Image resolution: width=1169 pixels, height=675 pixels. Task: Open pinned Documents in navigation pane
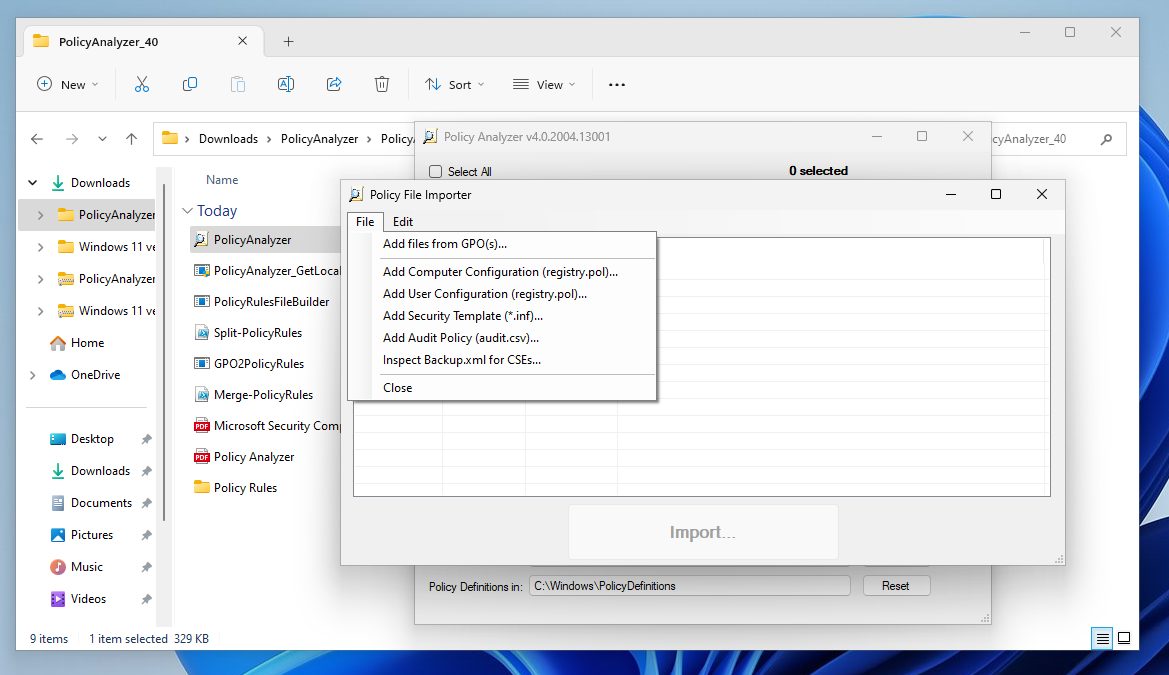(91, 503)
